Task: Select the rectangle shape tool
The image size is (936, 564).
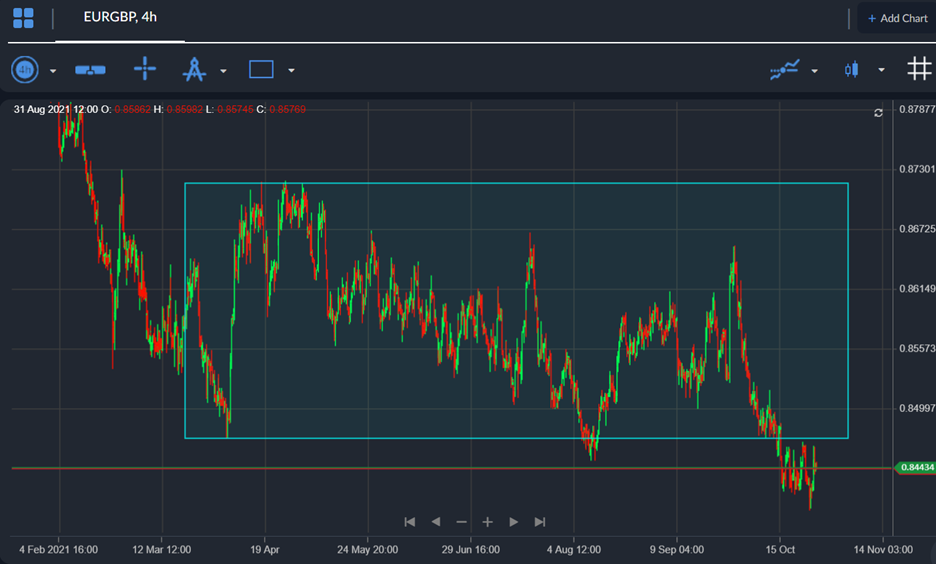Action: point(261,70)
